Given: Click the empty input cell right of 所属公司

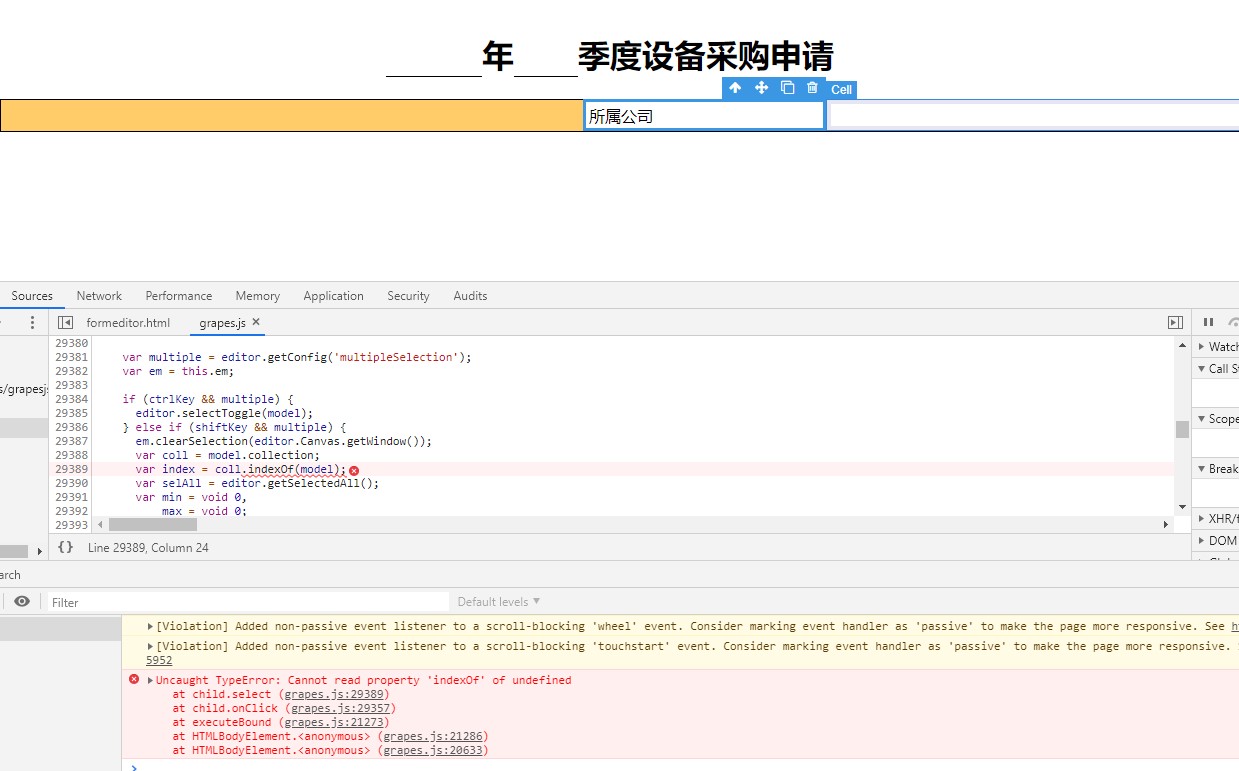Looking at the screenshot, I should pyautogui.click(x=1034, y=116).
